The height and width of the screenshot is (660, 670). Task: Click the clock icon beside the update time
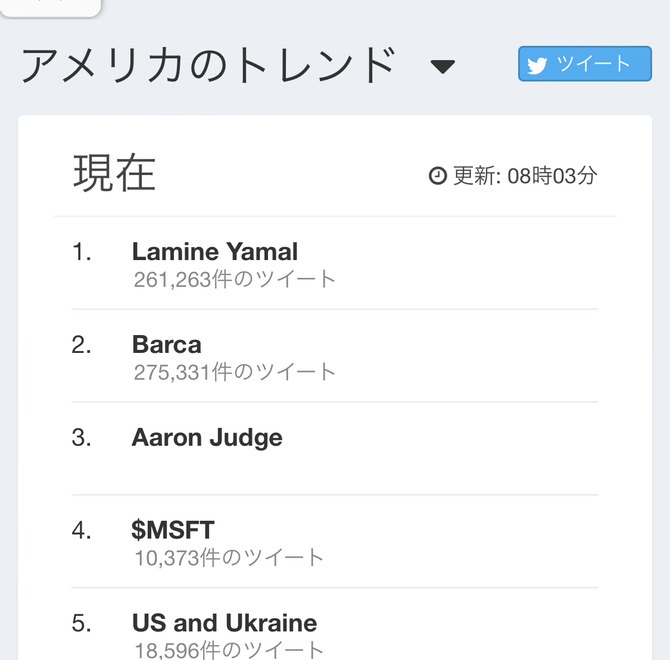[x=437, y=176]
